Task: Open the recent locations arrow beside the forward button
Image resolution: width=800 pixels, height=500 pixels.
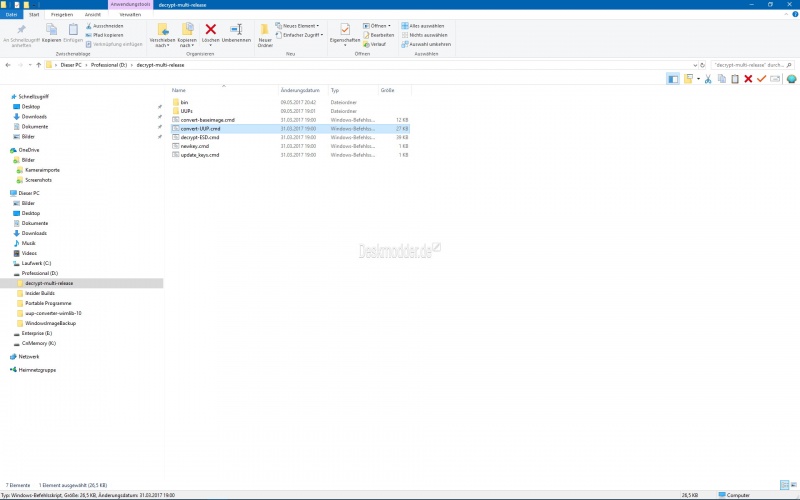Action: (30, 65)
